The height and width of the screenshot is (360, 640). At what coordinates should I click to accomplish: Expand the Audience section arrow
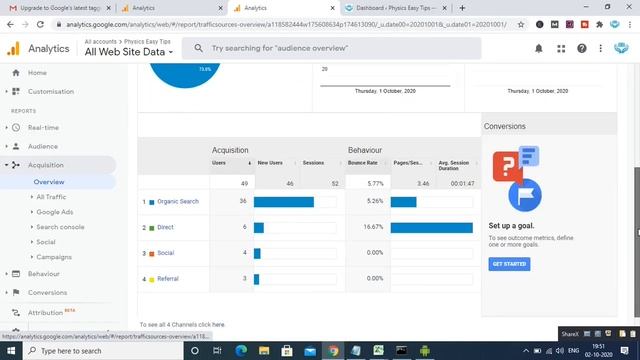pos(7,146)
